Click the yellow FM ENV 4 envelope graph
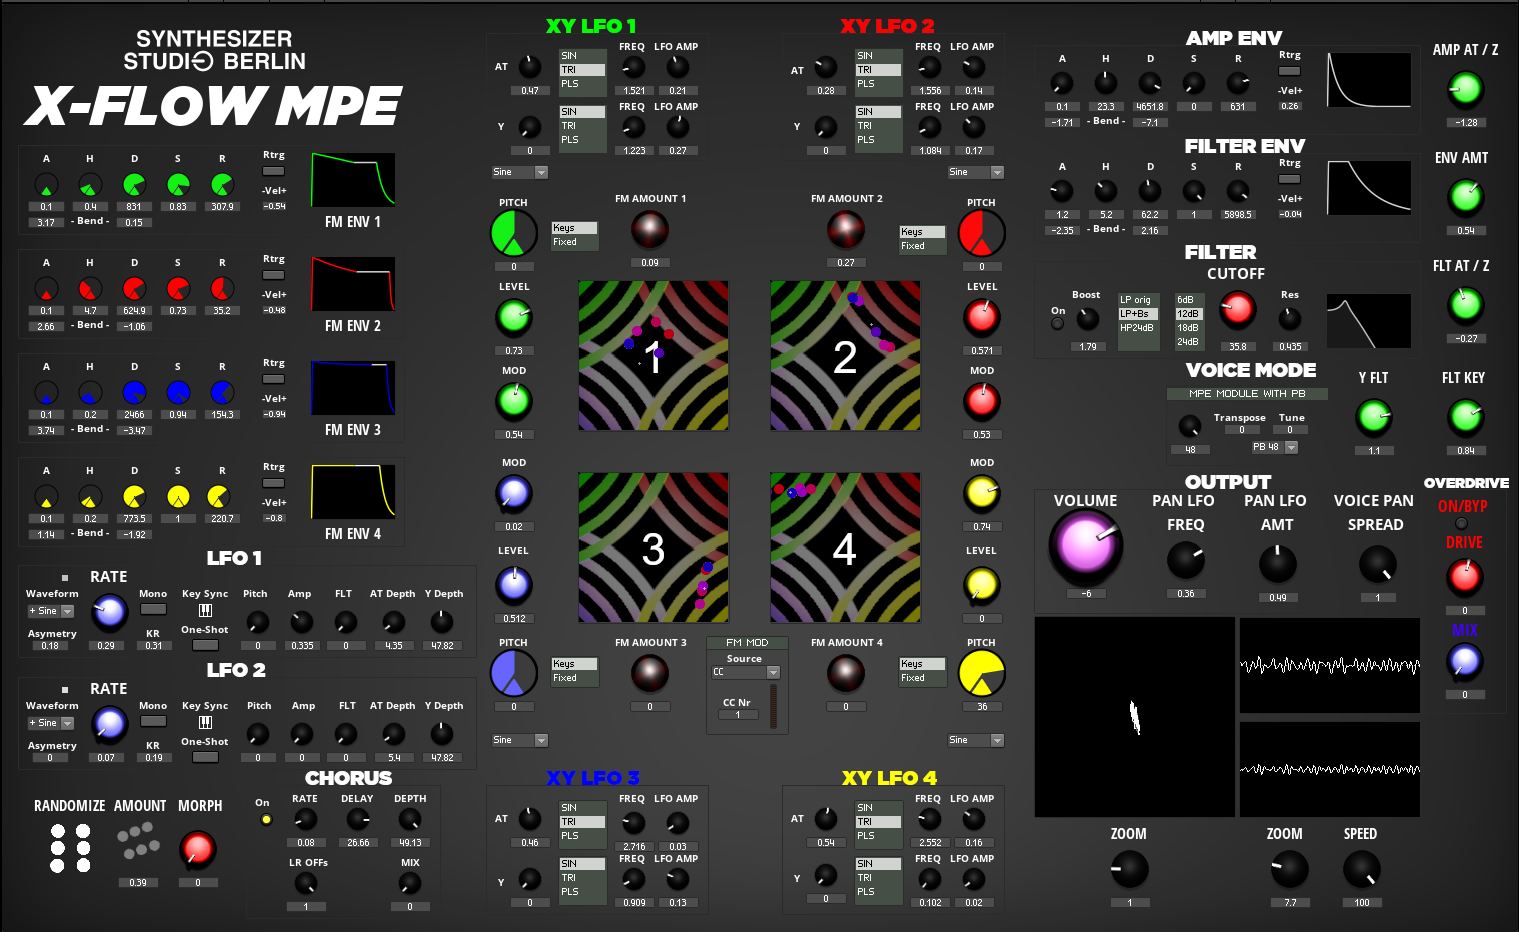This screenshot has height=932, width=1519. pos(353,492)
